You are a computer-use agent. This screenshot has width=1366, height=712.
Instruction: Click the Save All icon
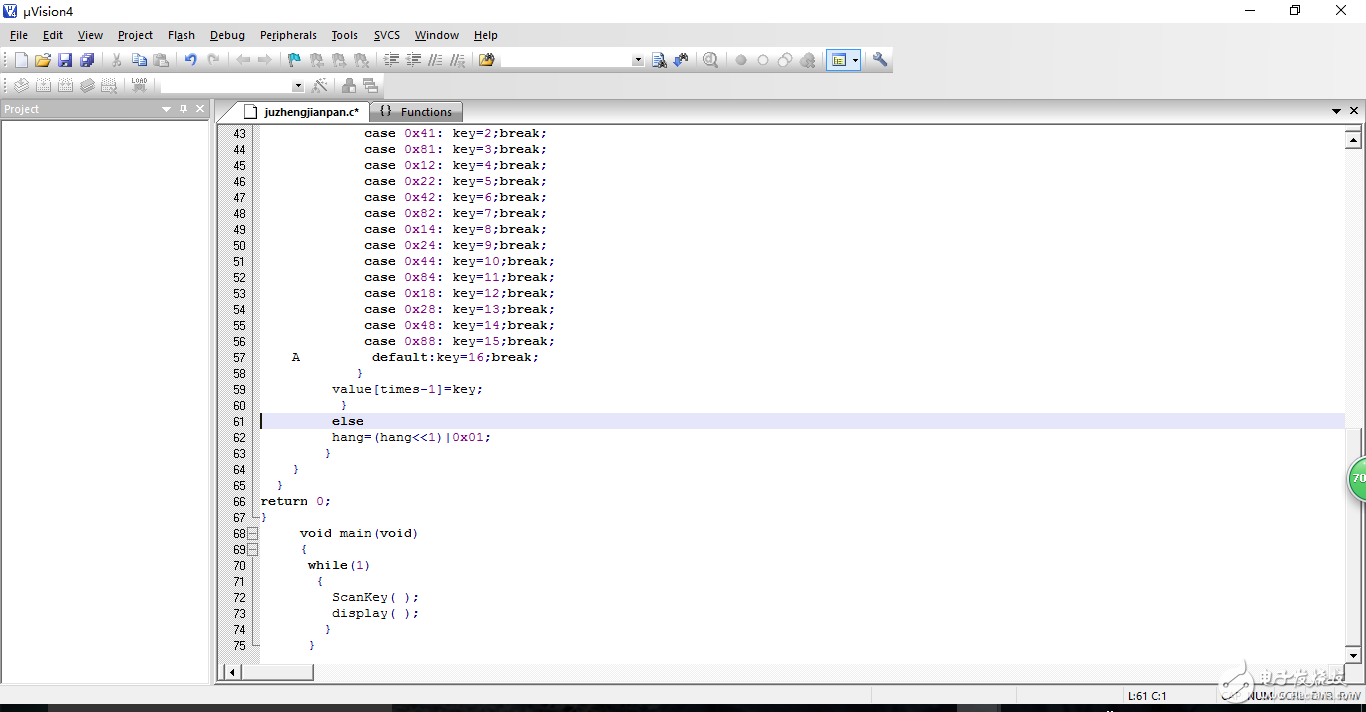coord(87,60)
